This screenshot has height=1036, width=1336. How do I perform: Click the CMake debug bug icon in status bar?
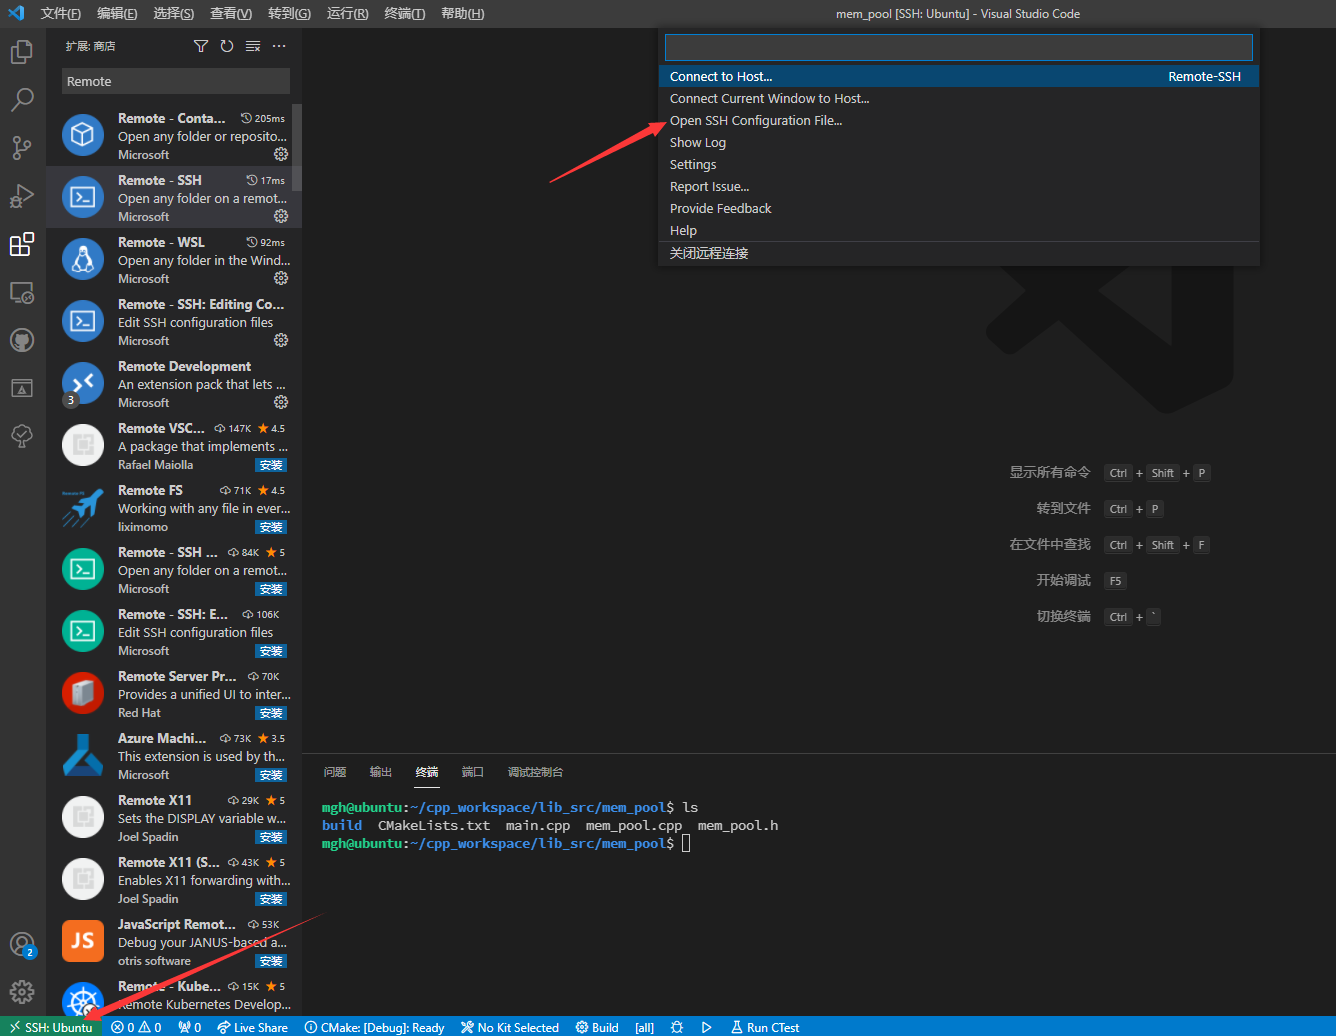point(677,1027)
